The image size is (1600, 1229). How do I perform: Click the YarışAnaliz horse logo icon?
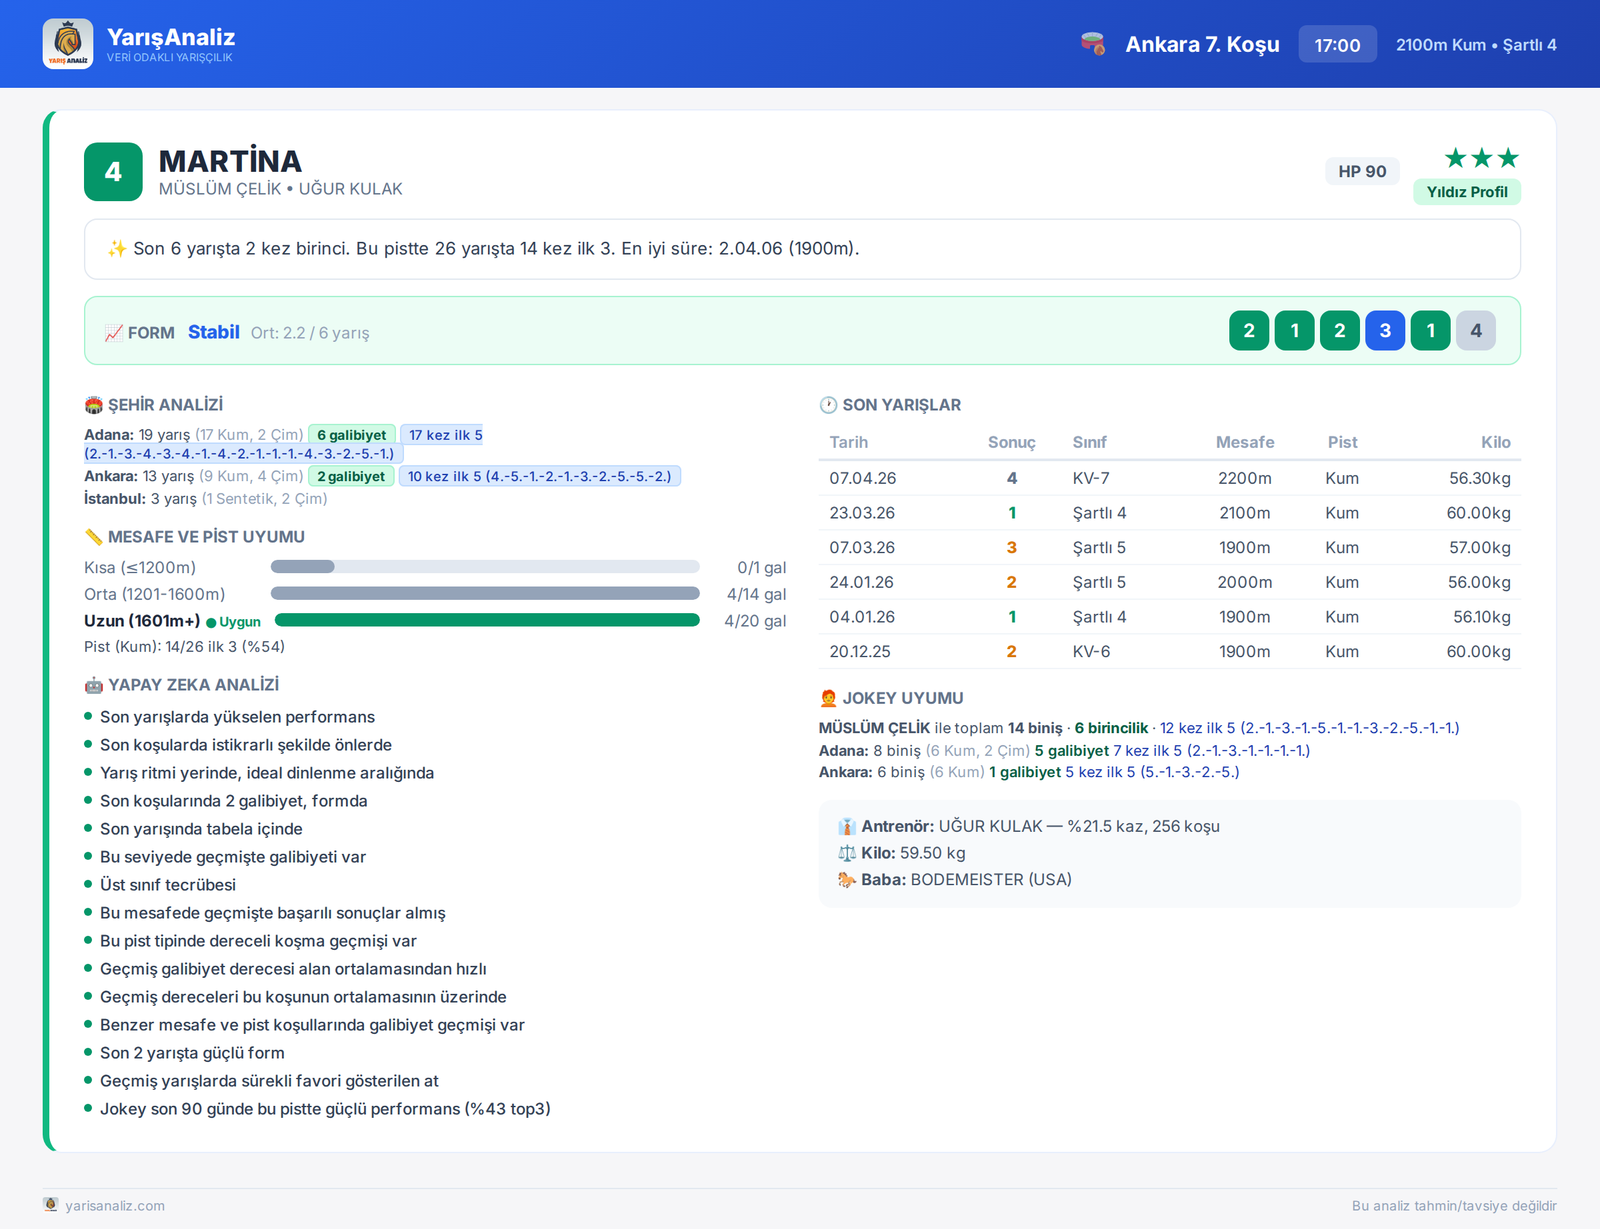click(68, 44)
